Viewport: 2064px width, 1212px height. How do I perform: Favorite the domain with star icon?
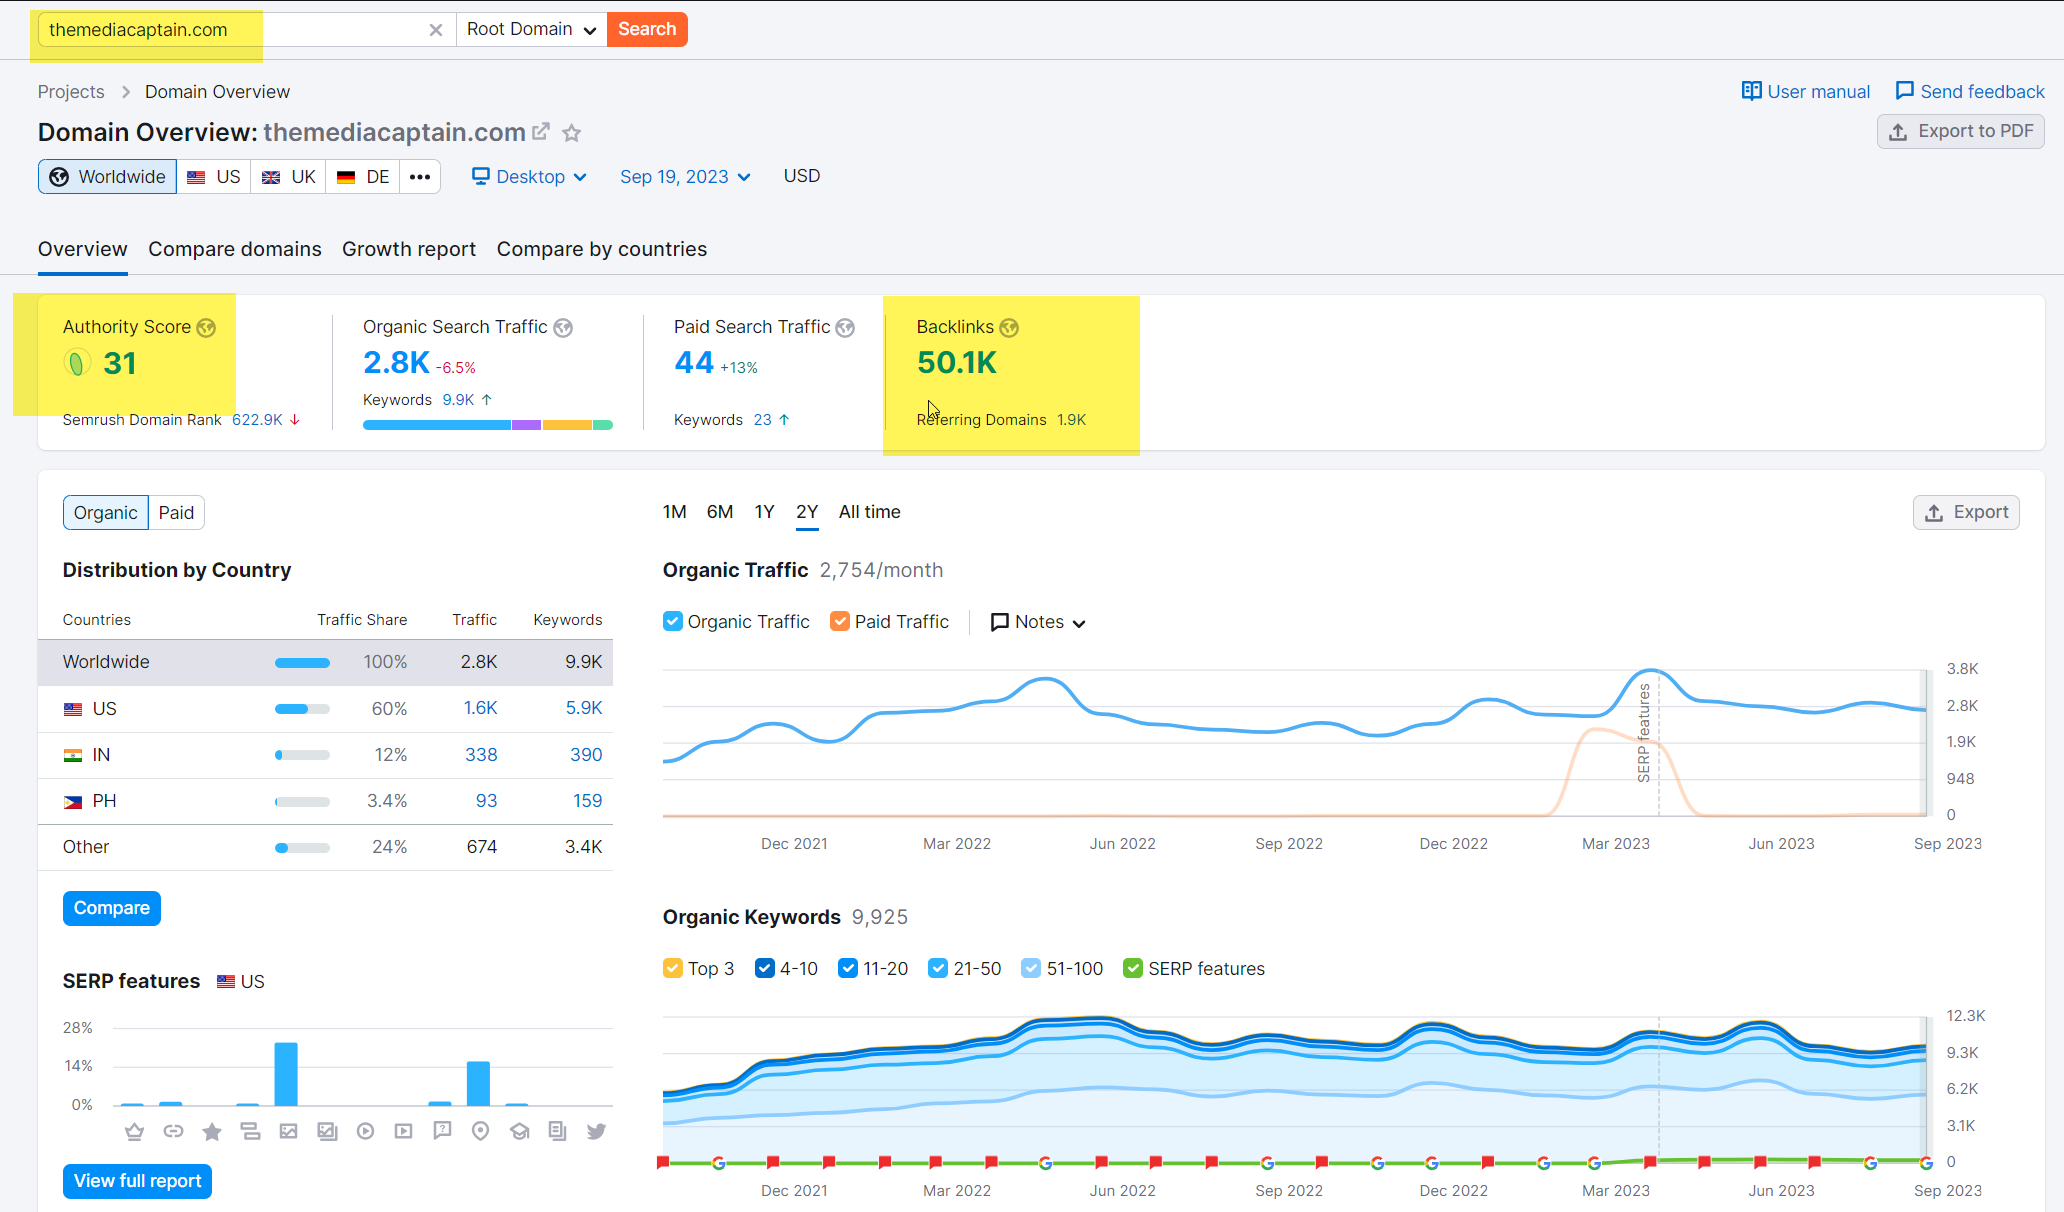572,133
